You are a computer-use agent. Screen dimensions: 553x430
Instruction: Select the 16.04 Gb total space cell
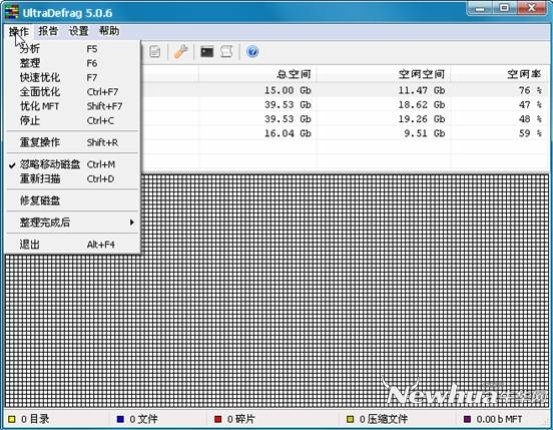288,133
